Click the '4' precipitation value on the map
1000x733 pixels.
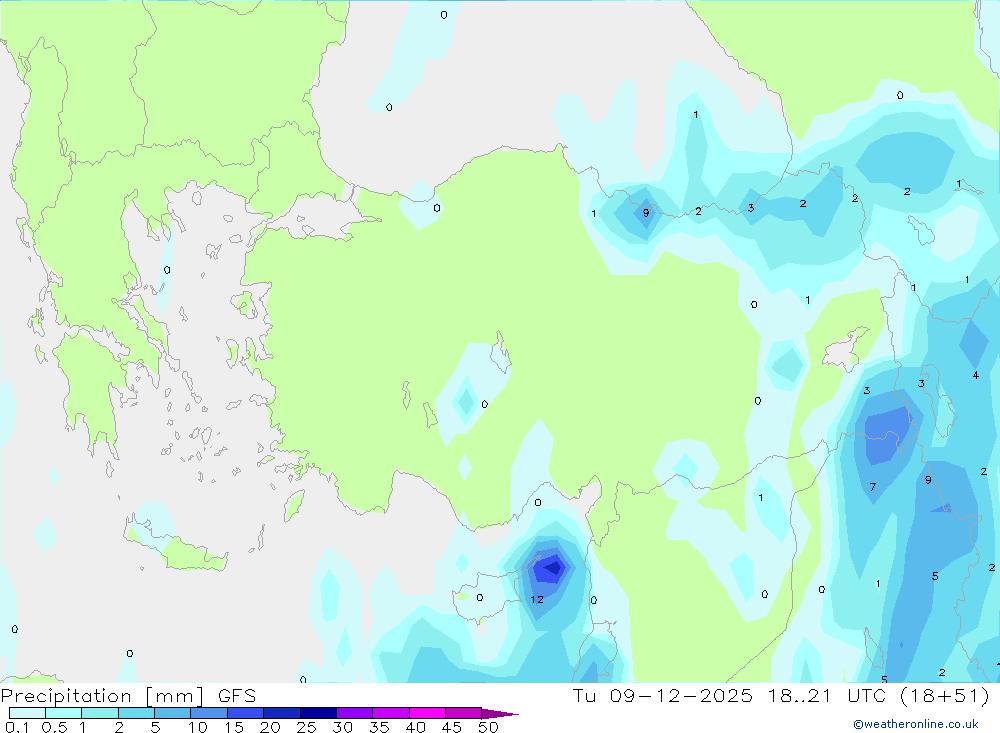pyautogui.click(x=975, y=375)
